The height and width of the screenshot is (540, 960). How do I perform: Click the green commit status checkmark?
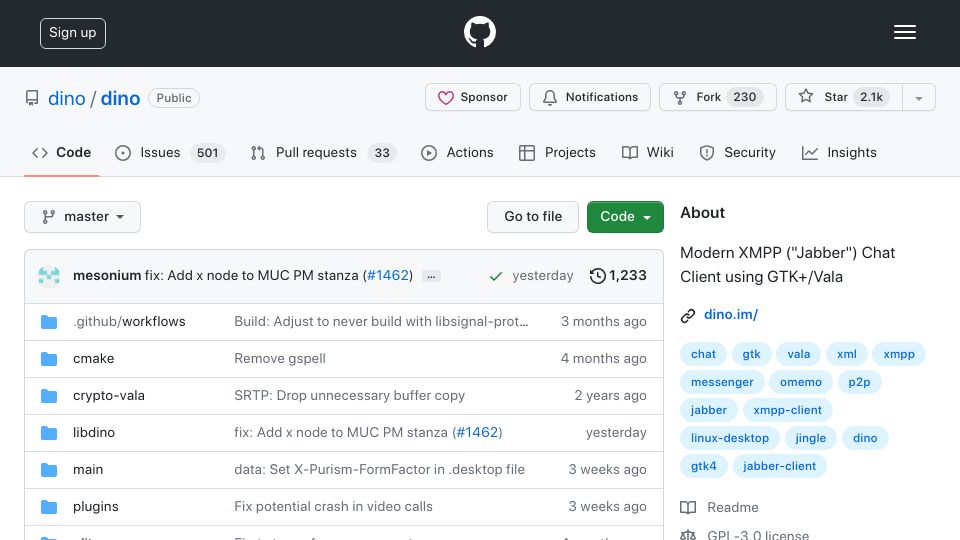tap(496, 276)
